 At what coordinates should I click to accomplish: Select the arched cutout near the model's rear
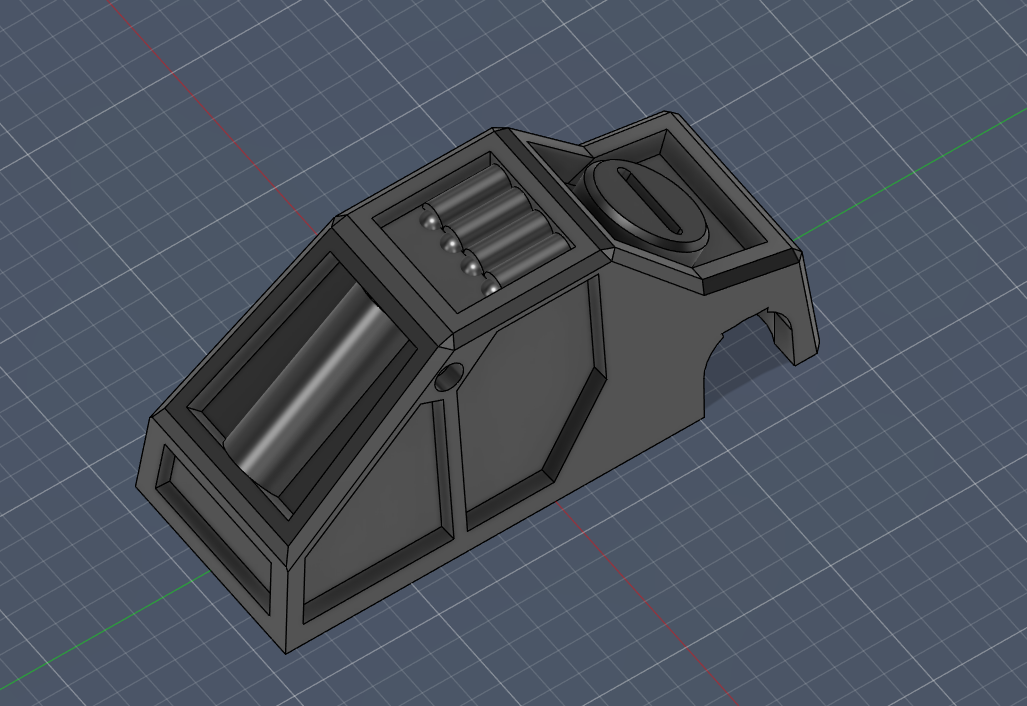(738, 345)
